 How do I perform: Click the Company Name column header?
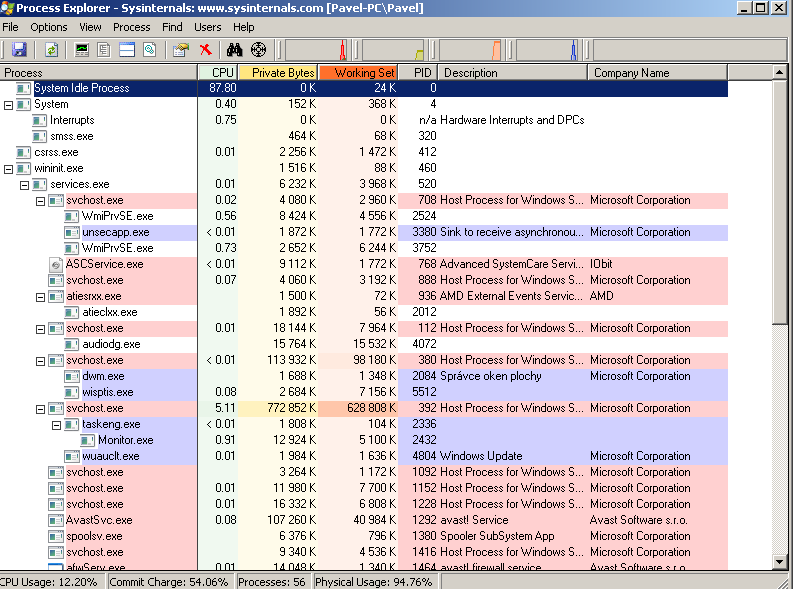[x=630, y=73]
